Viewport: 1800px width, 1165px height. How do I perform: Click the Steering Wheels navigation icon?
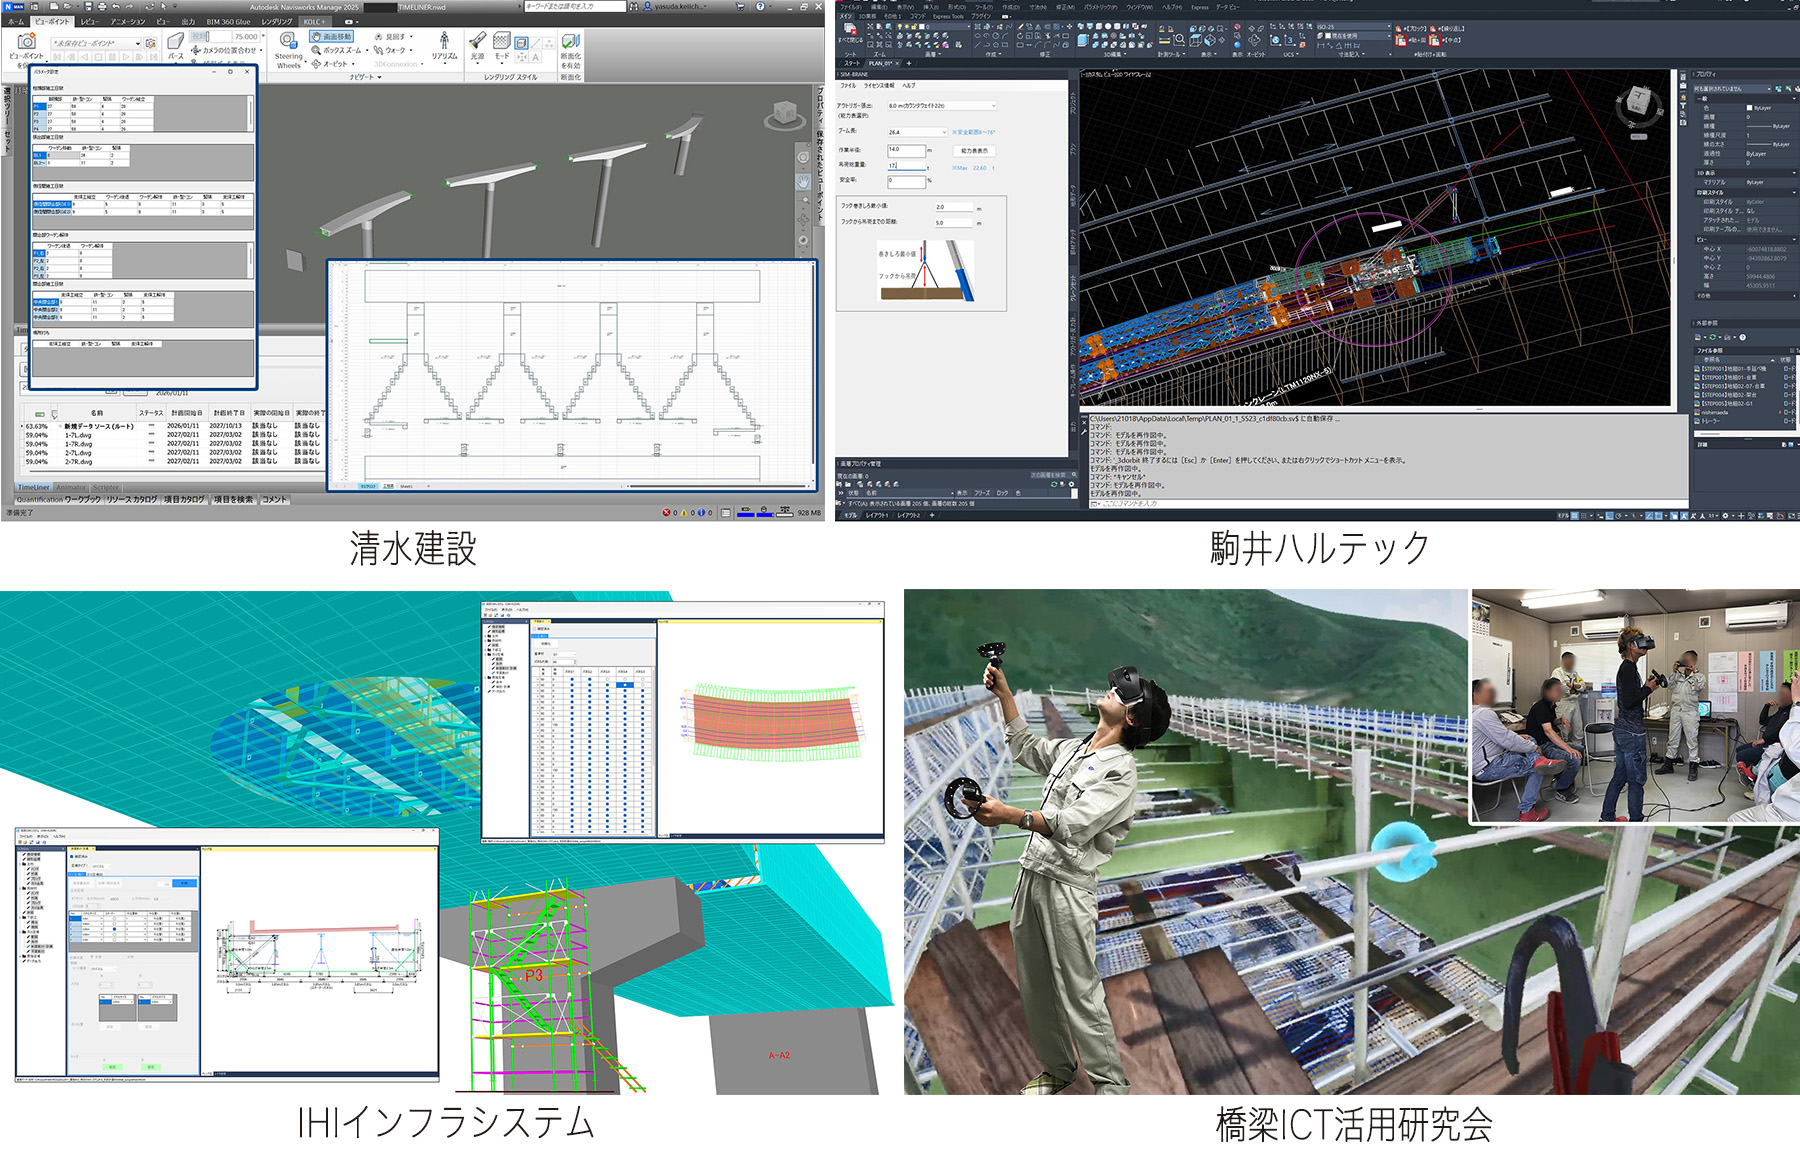point(288,42)
